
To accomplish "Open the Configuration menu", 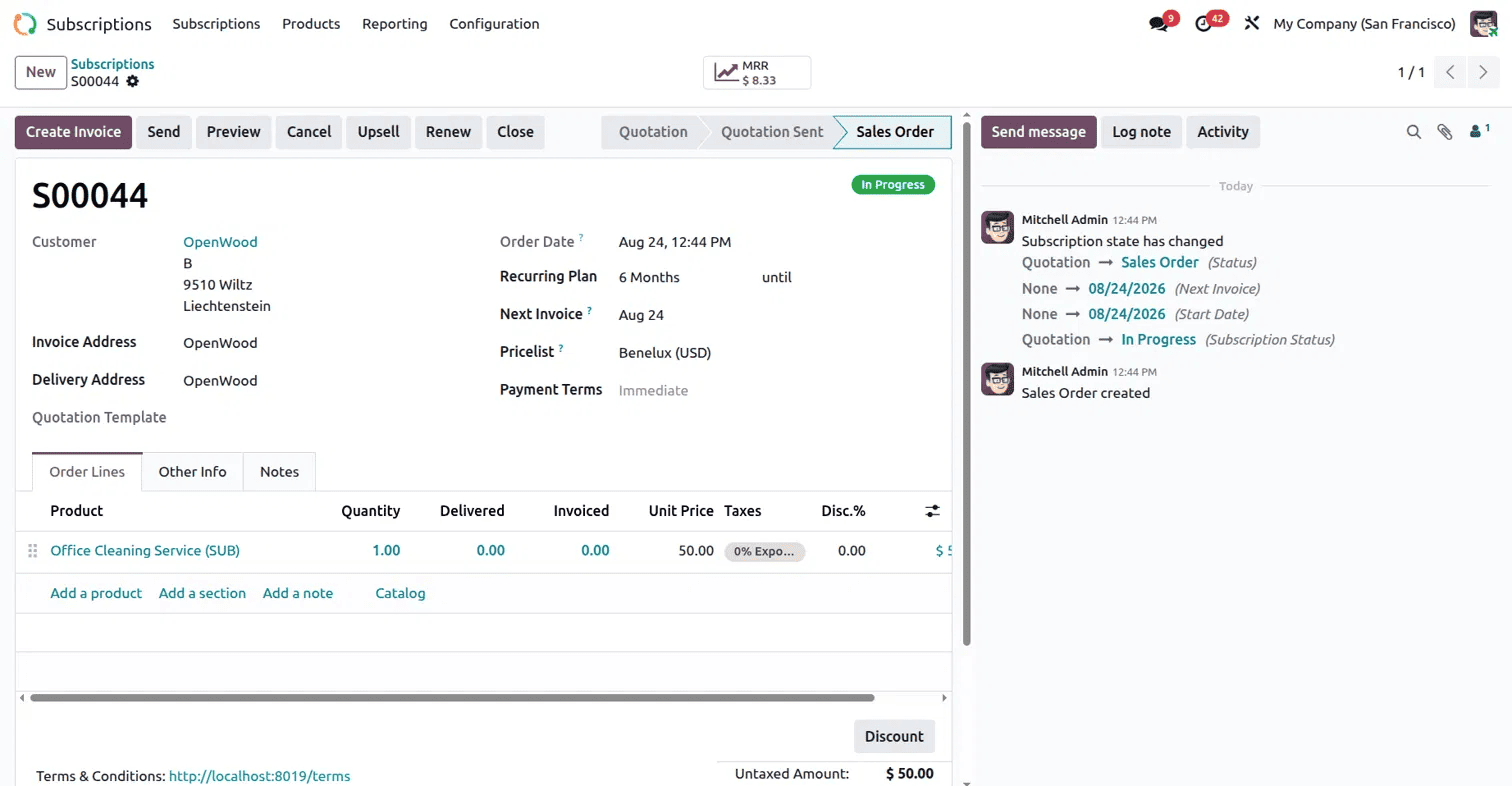I will click(494, 24).
